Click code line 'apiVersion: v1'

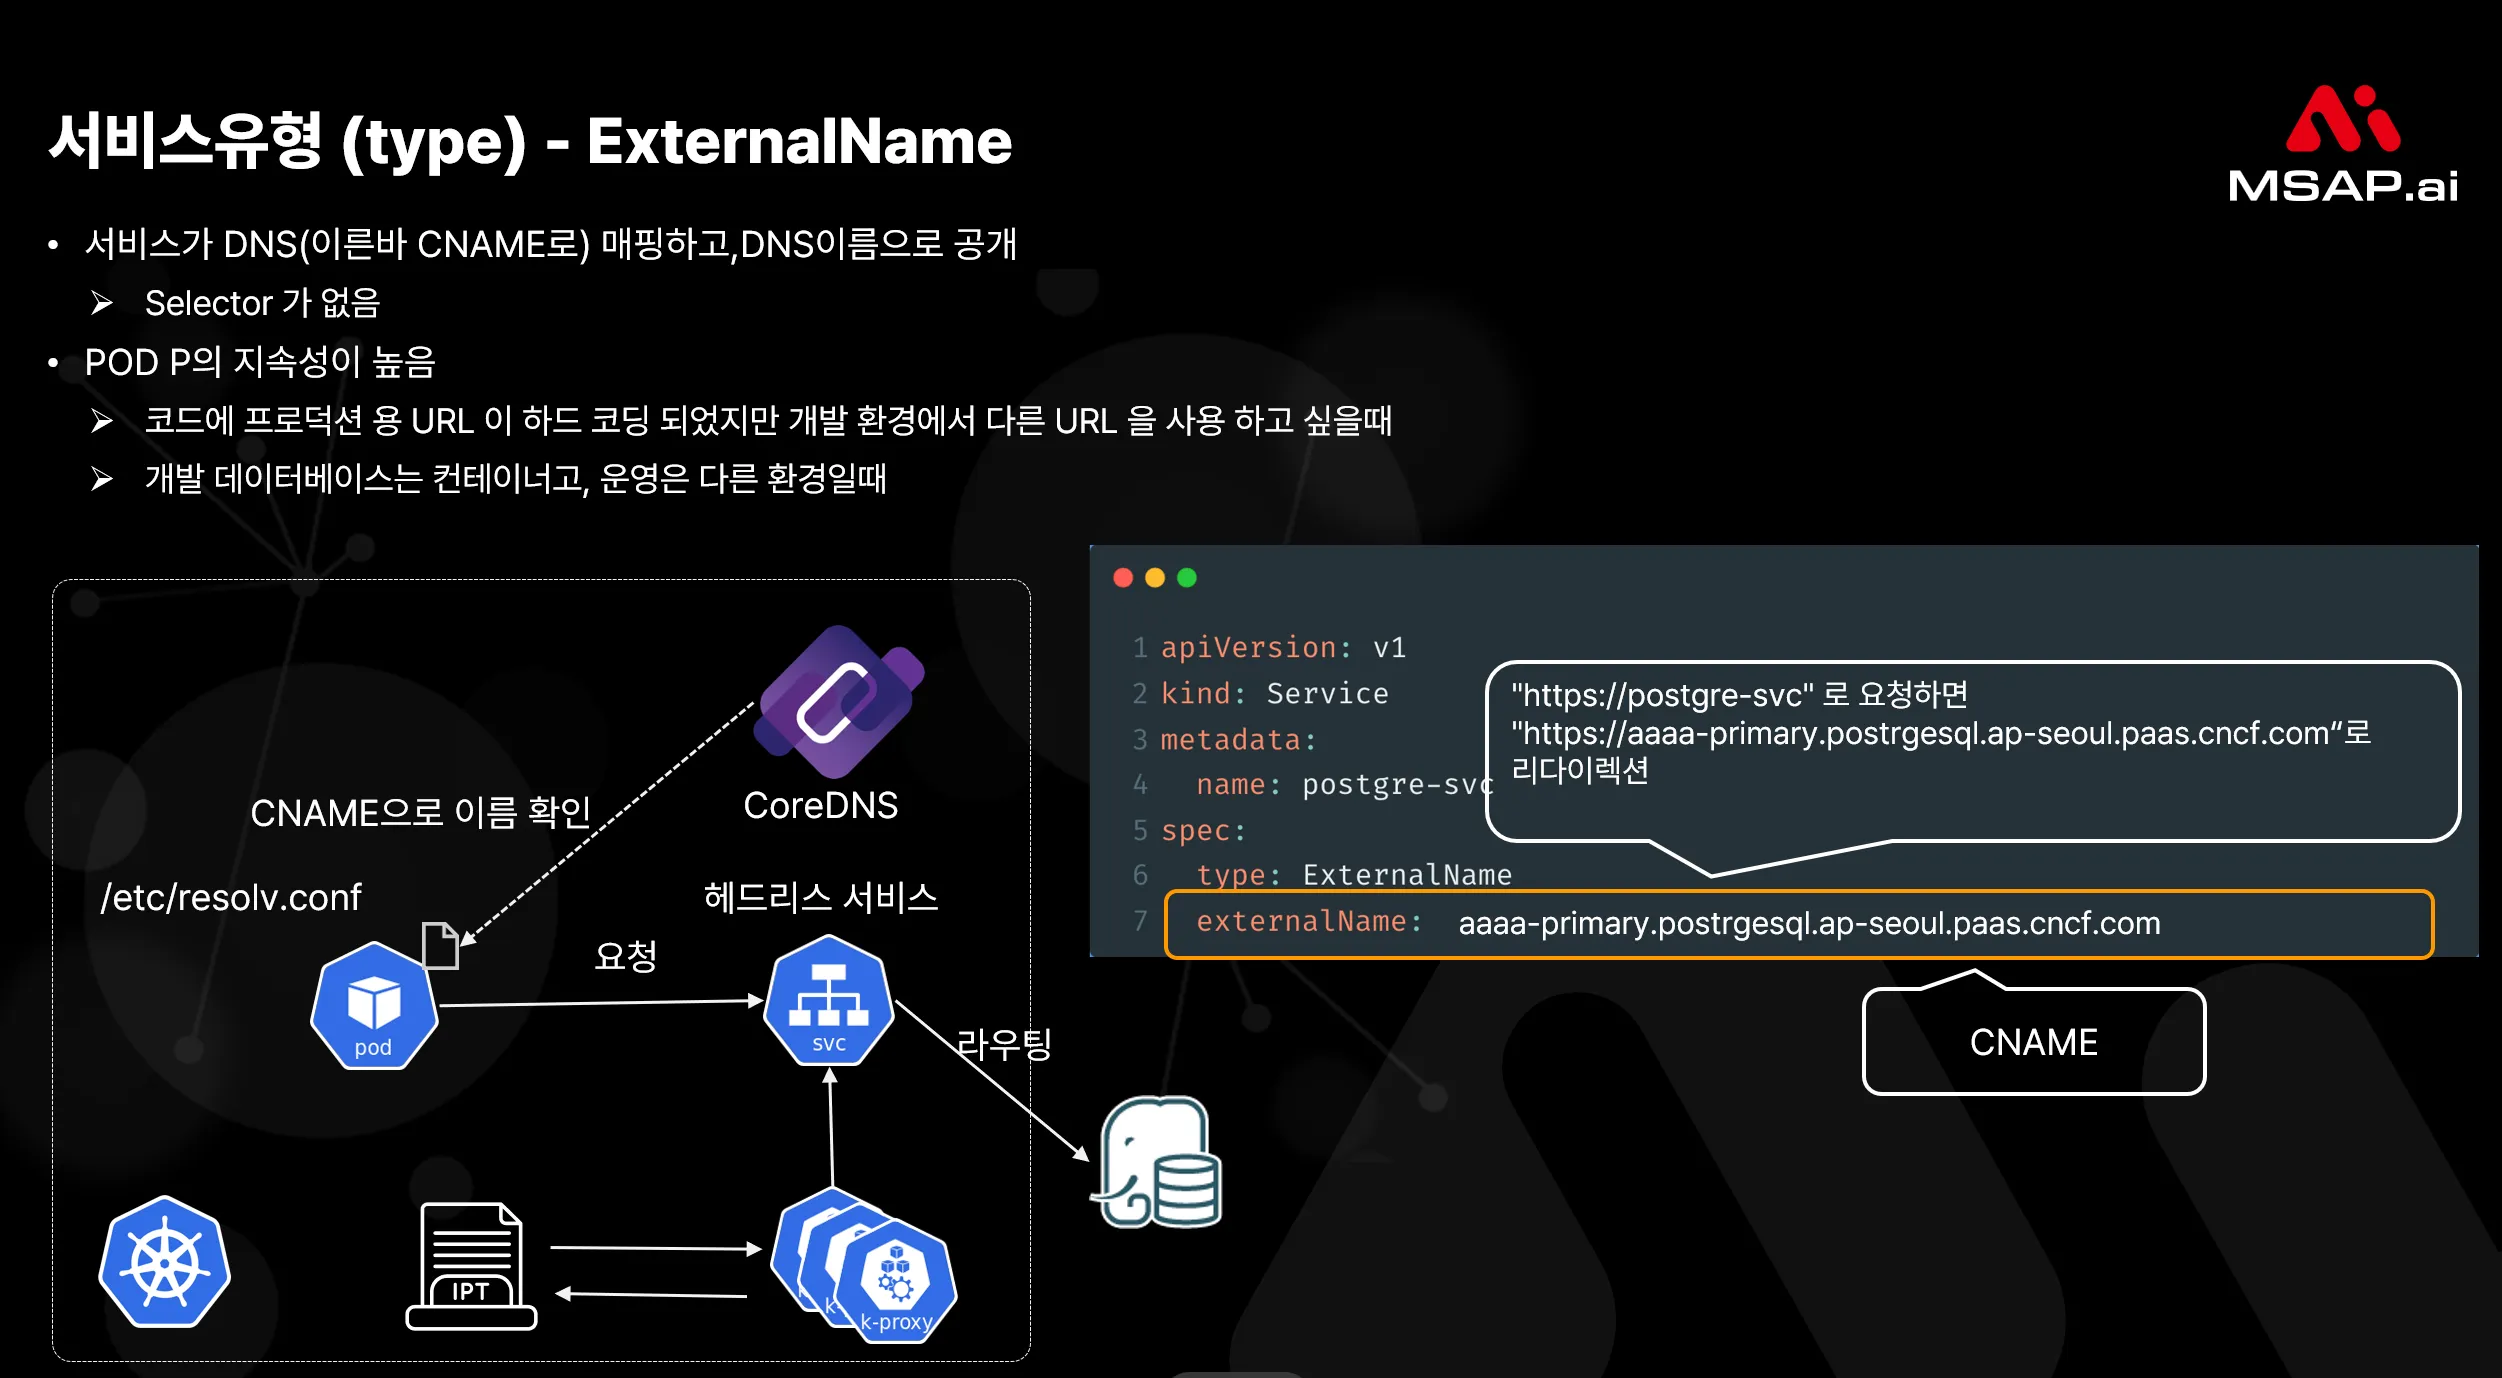tap(1283, 648)
